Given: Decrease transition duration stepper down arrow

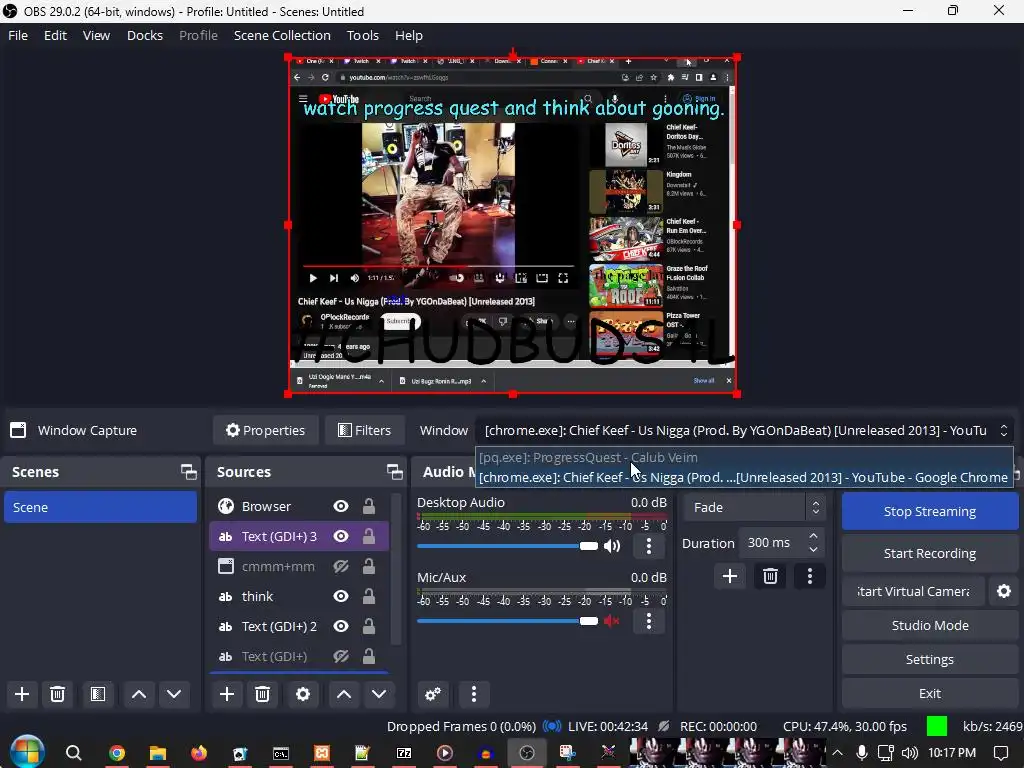Looking at the screenshot, I should click(x=813, y=550).
